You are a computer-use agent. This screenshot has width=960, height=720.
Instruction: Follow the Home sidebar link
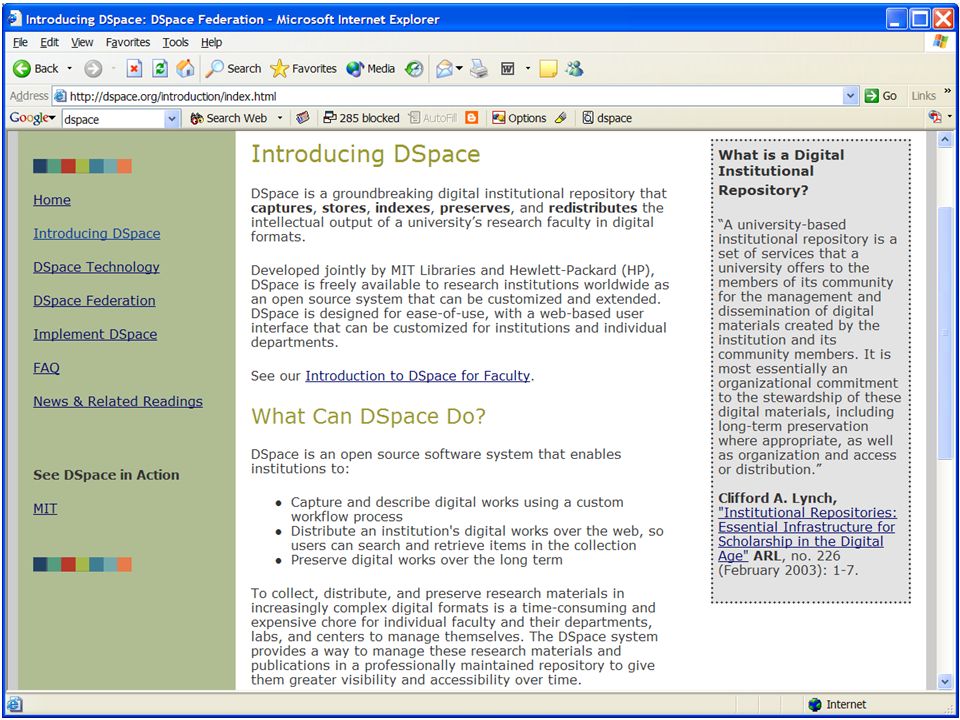coord(51,200)
